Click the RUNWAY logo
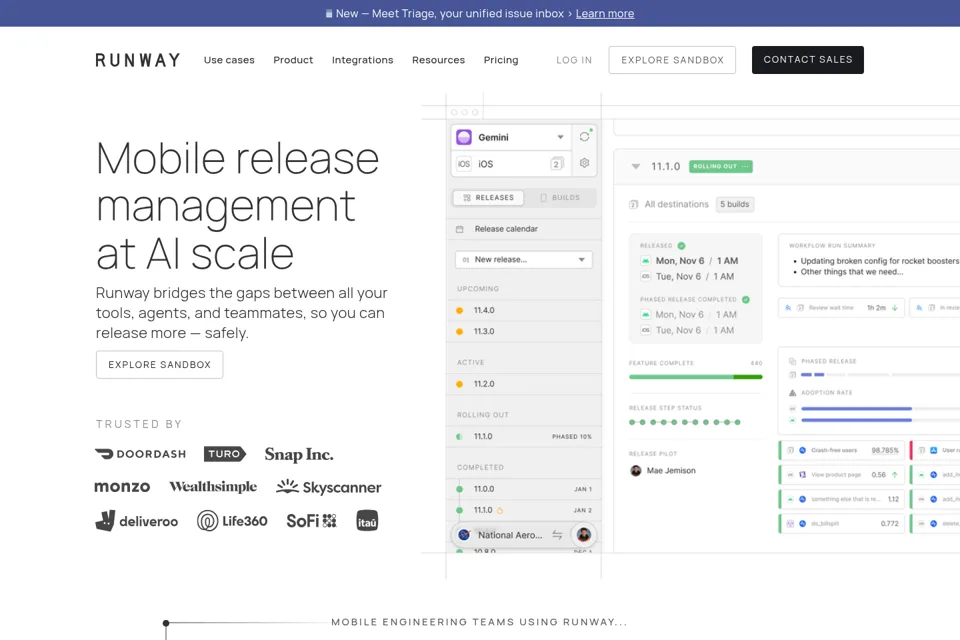The height and width of the screenshot is (640, 960). click(x=138, y=60)
